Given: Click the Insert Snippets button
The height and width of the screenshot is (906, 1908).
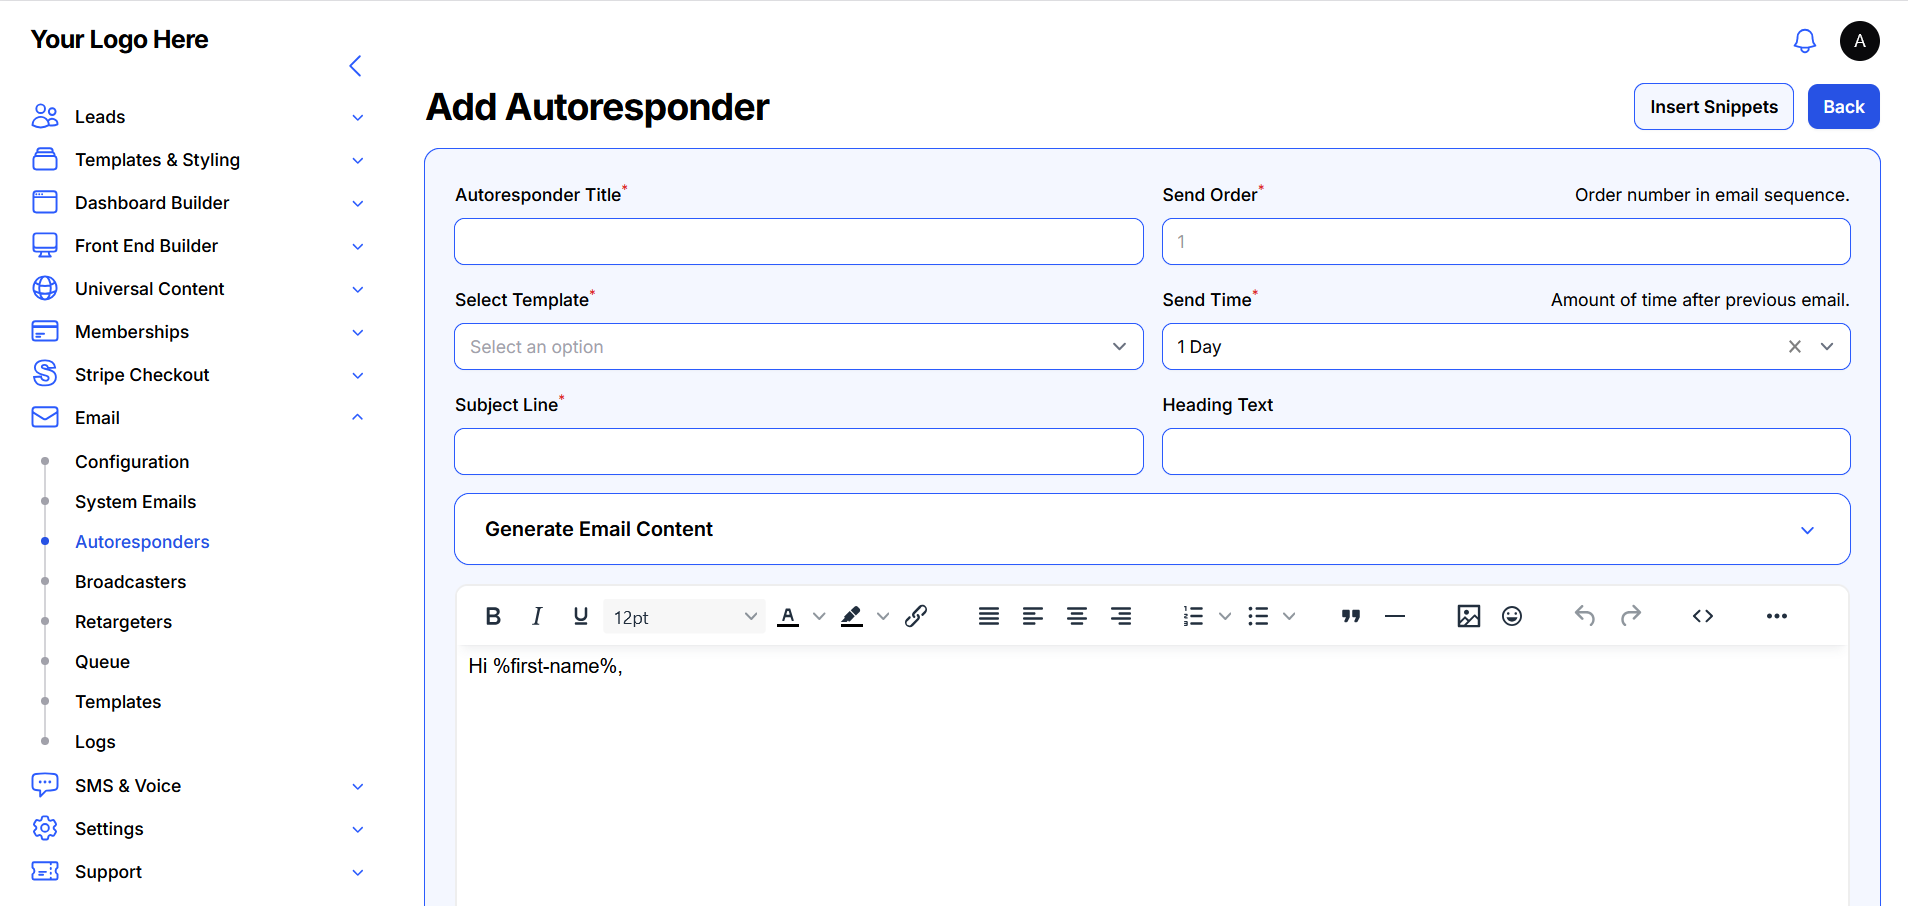Looking at the screenshot, I should tap(1713, 107).
